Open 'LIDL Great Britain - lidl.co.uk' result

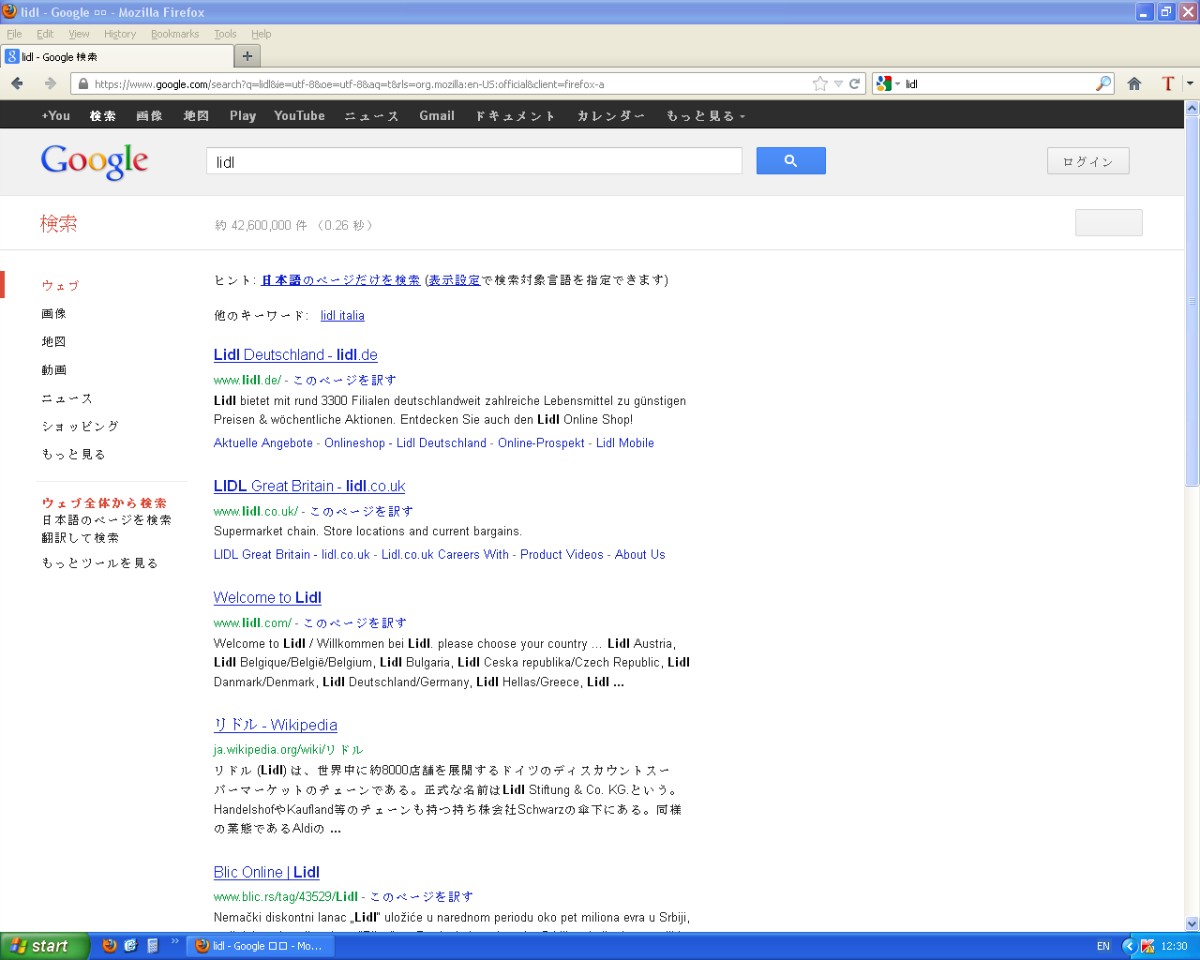pos(309,486)
